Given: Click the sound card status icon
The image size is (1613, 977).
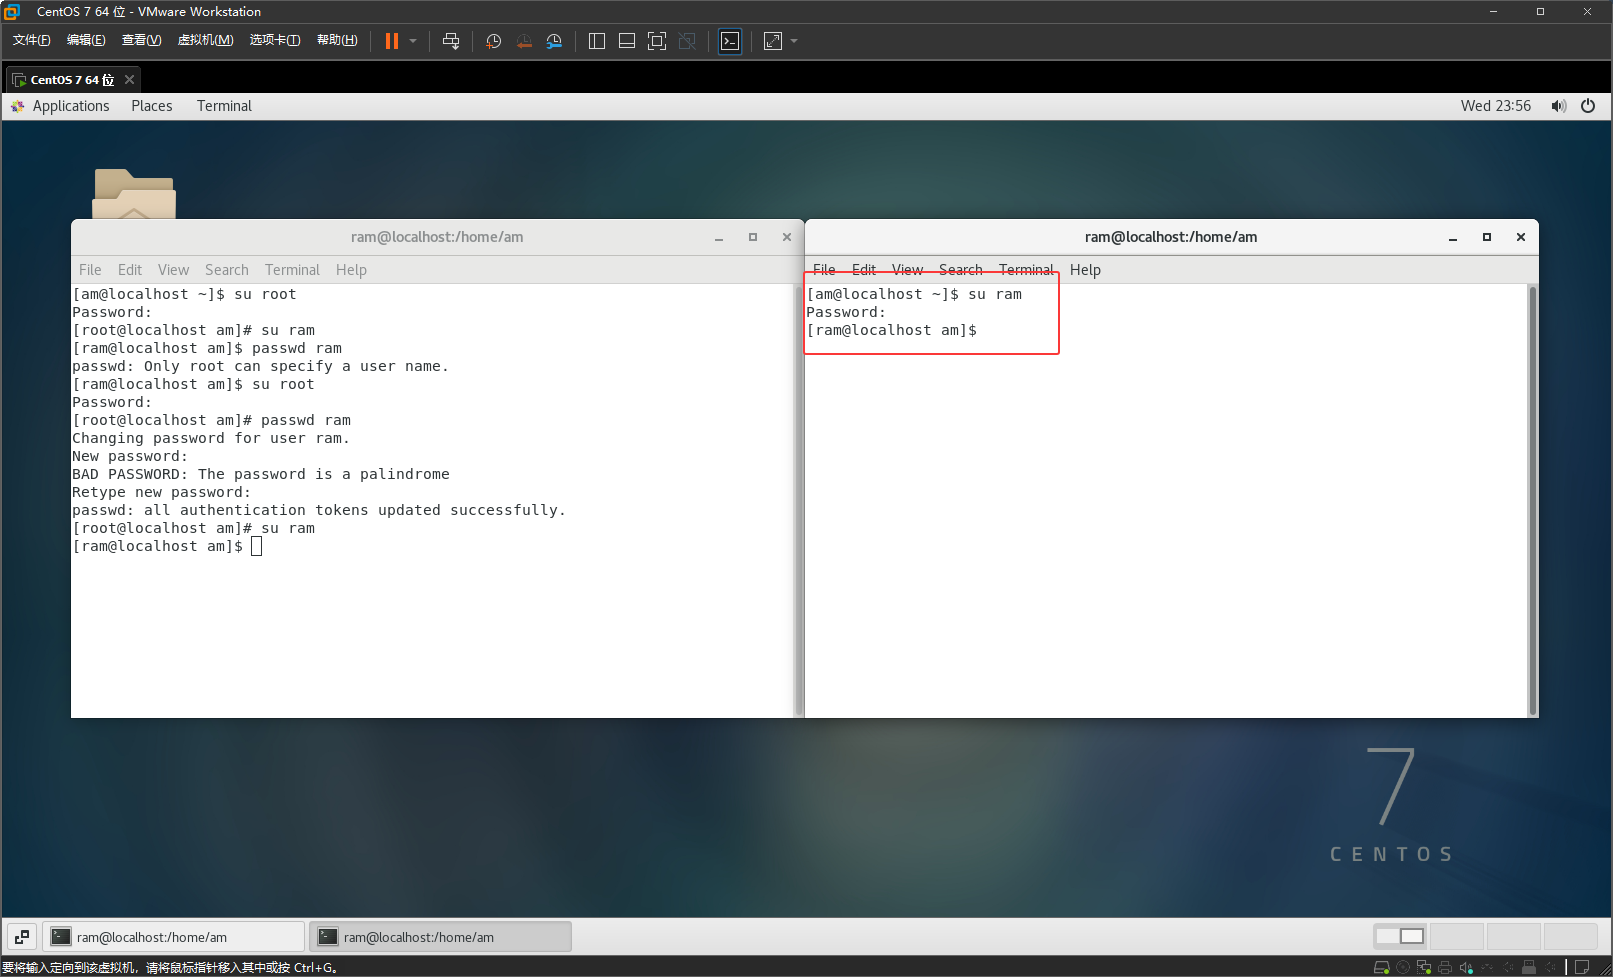Looking at the screenshot, I should (x=1466, y=967).
